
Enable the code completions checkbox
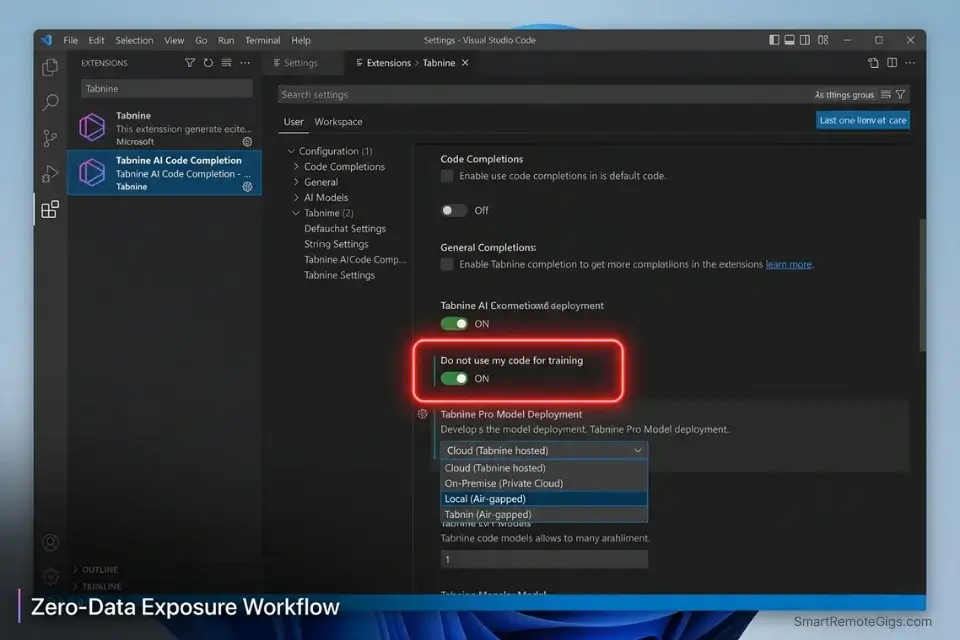[x=446, y=175]
